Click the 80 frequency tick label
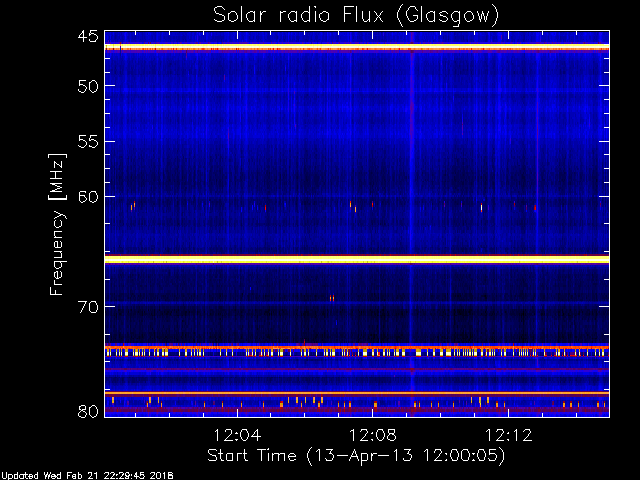Viewport: 640px width, 480px height. [88, 411]
